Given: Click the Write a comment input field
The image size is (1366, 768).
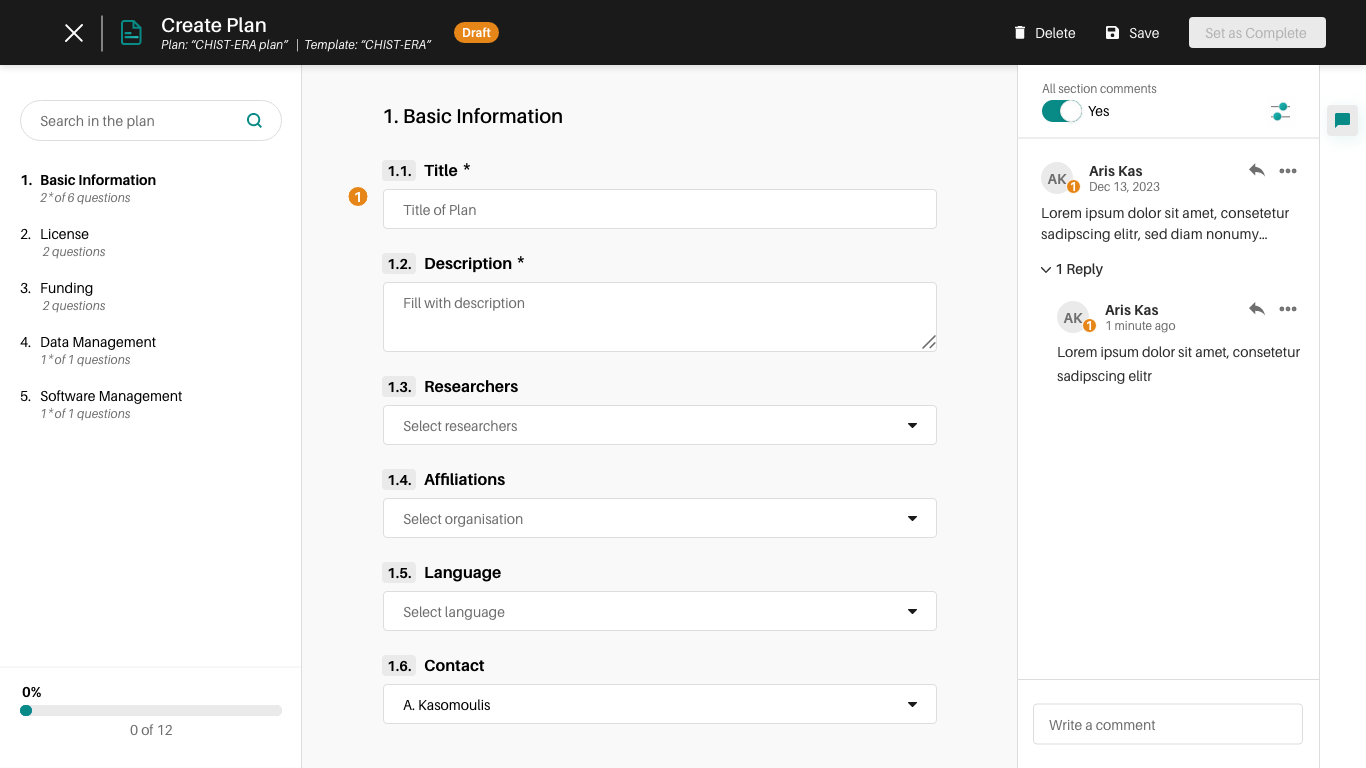Looking at the screenshot, I should point(1167,724).
